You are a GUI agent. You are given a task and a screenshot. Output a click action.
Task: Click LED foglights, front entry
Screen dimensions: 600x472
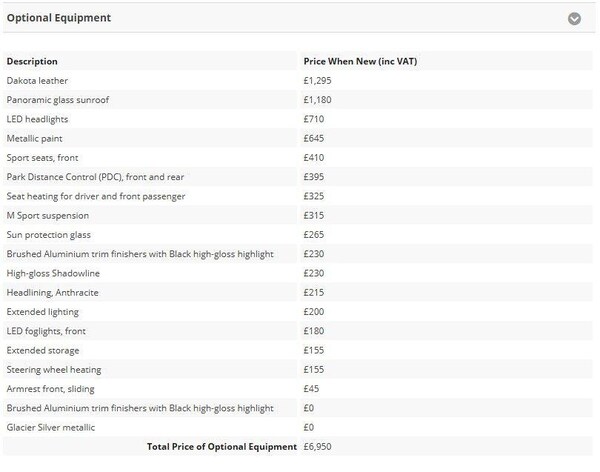[46, 331]
